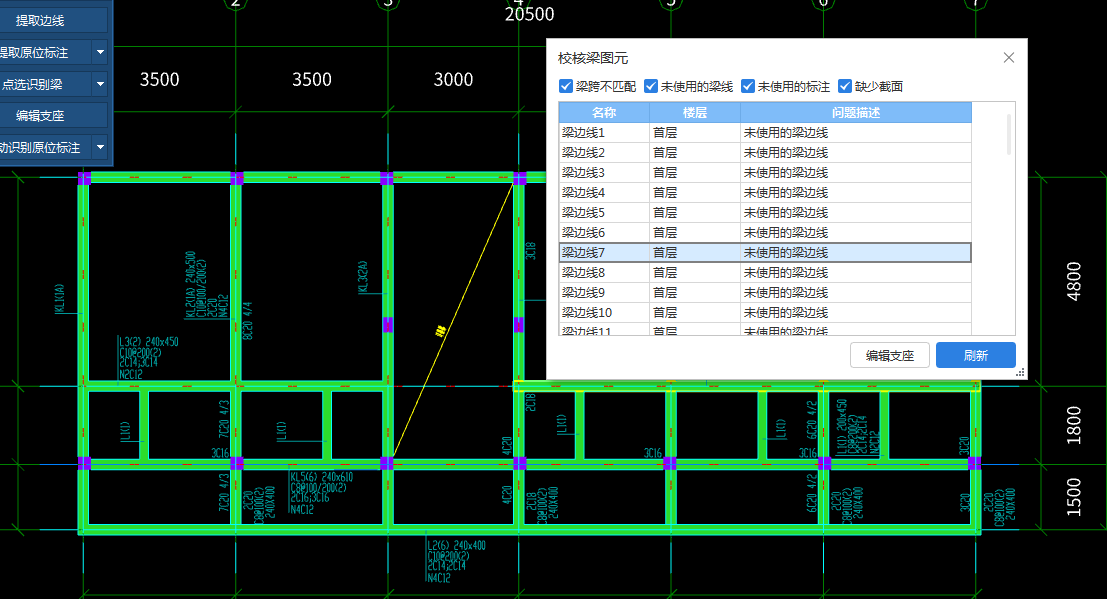Image resolution: width=1107 pixels, height=599 pixels.
Task: Click 编辑支座 button in the dialog
Action: pos(890,355)
